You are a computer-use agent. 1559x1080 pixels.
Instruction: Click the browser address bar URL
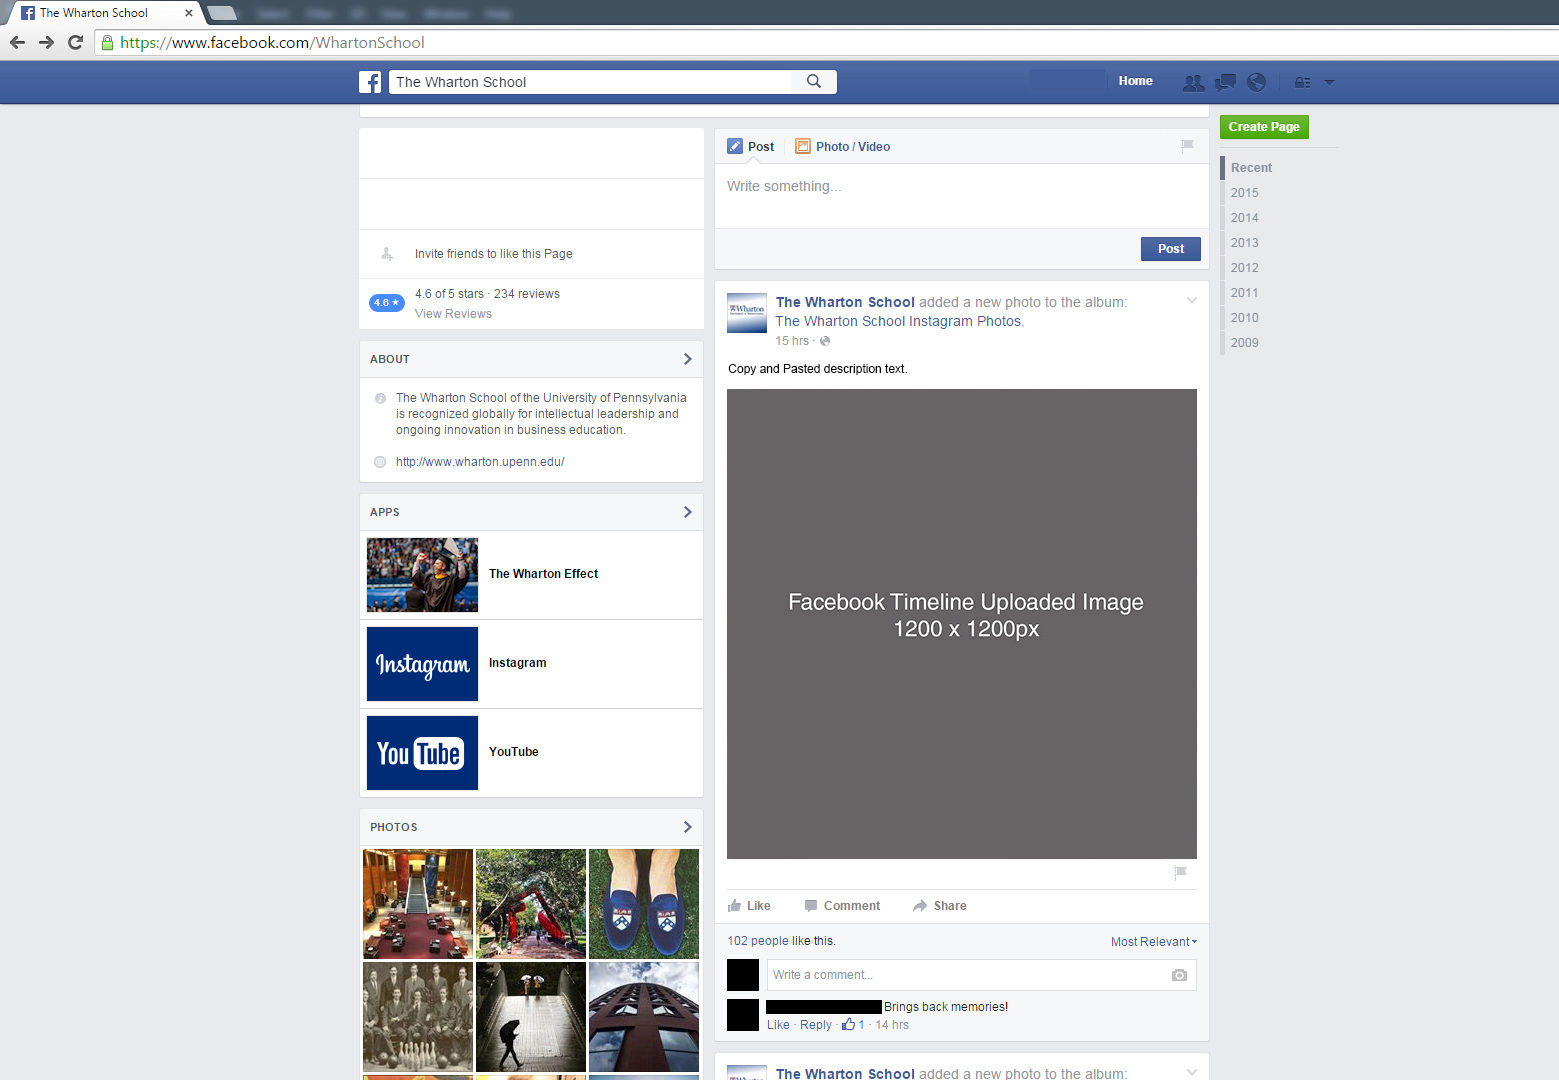(272, 43)
